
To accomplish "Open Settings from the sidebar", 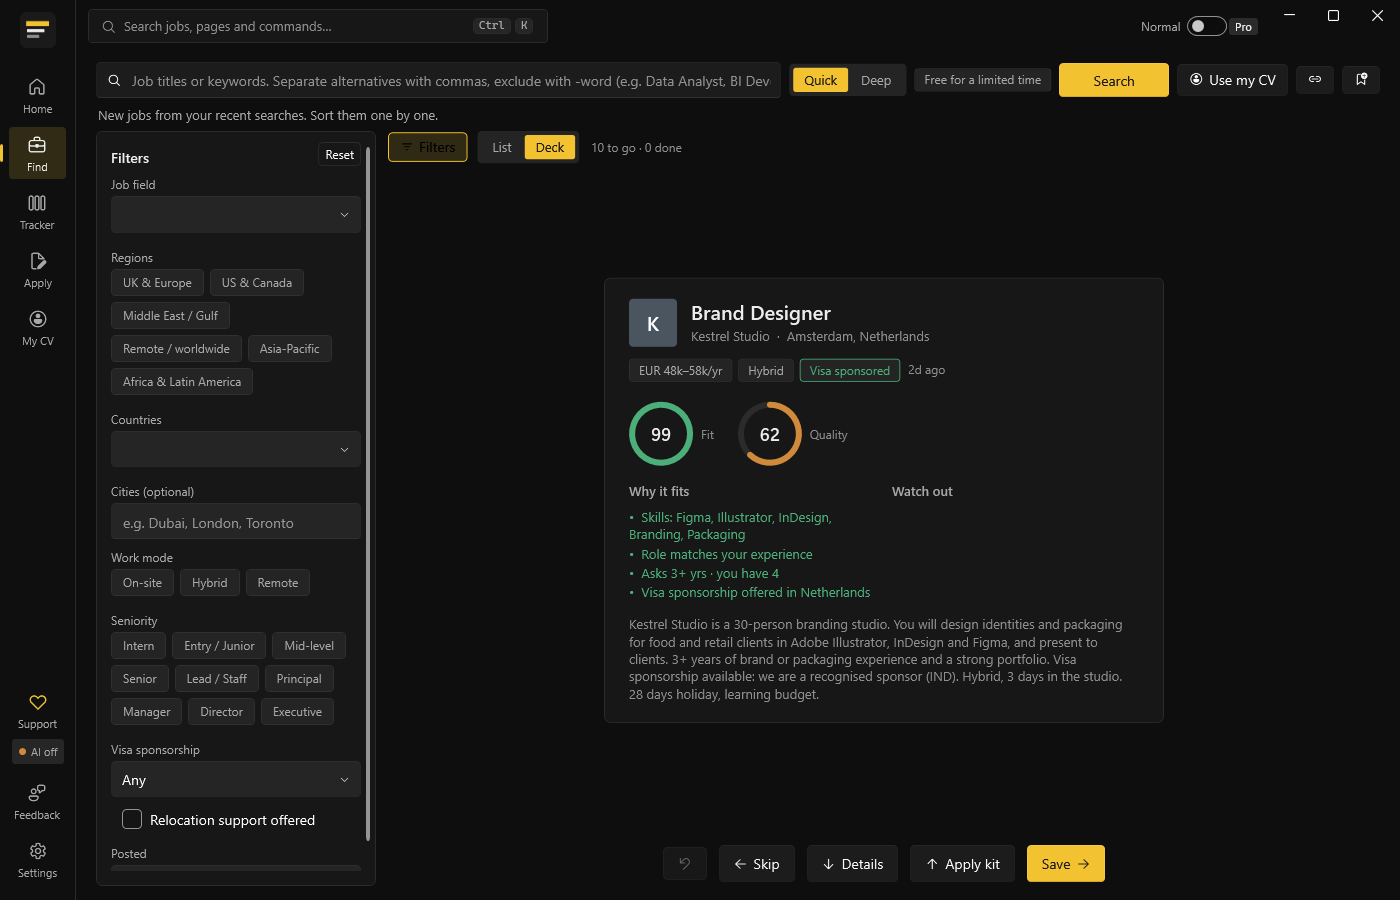I will [x=37, y=860].
